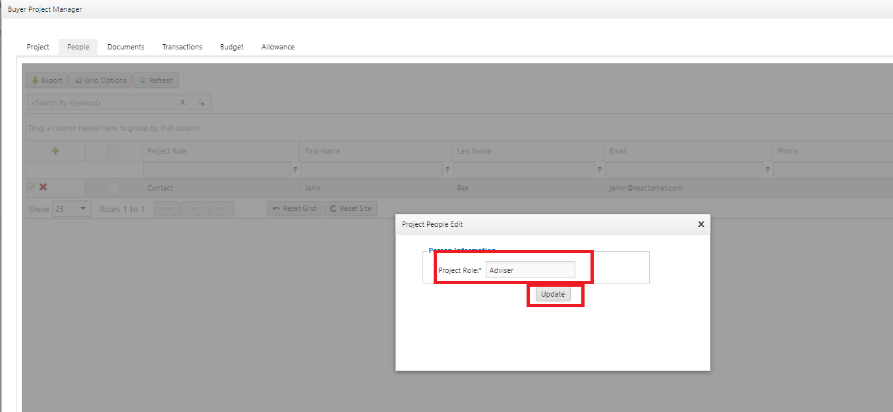The width and height of the screenshot is (893, 412).
Task: Click the Project Role input field
Action: click(530, 269)
